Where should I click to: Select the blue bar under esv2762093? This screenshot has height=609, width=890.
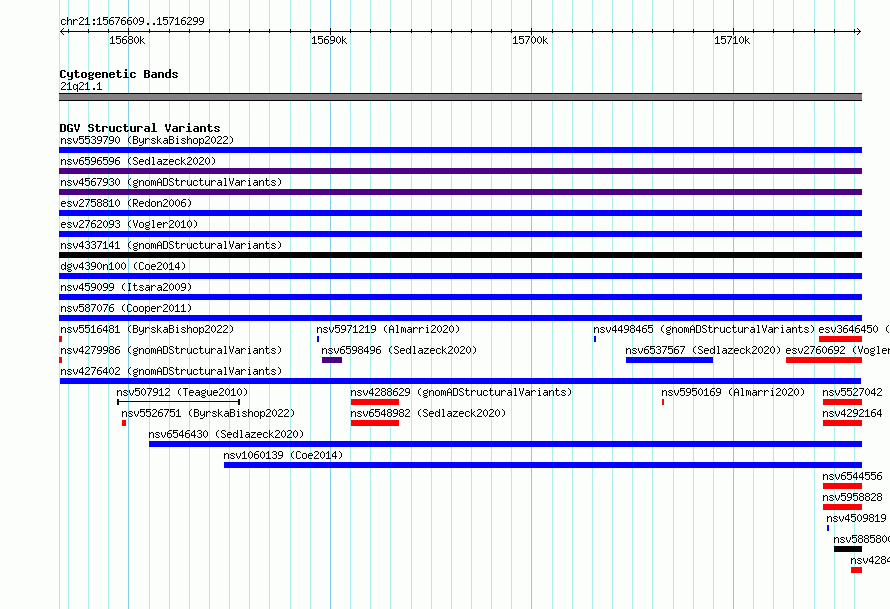click(460, 234)
